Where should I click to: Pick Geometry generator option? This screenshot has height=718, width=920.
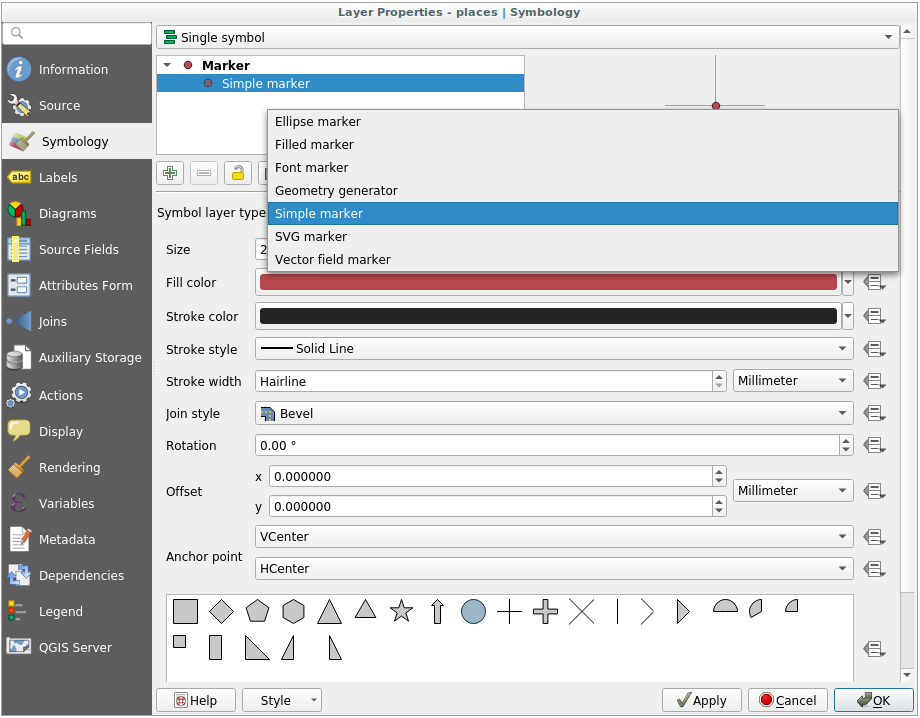(x=336, y=190)
